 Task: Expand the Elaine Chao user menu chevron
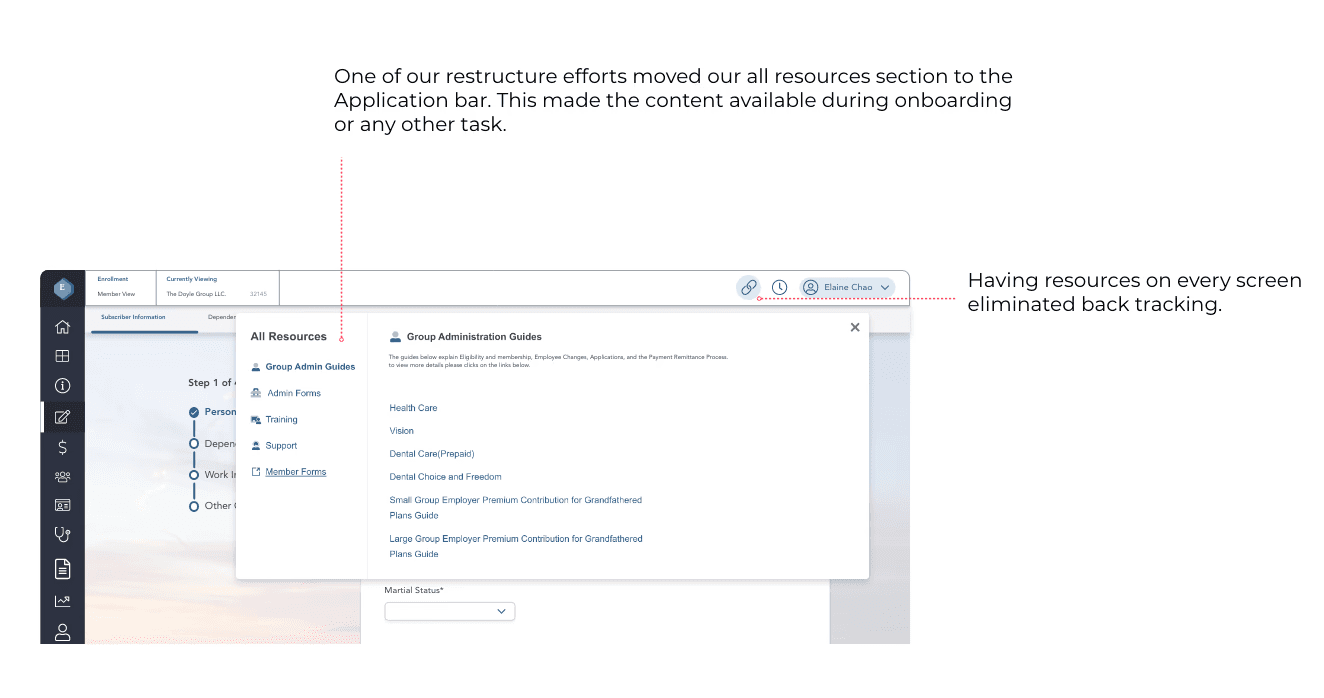point(885,287)
